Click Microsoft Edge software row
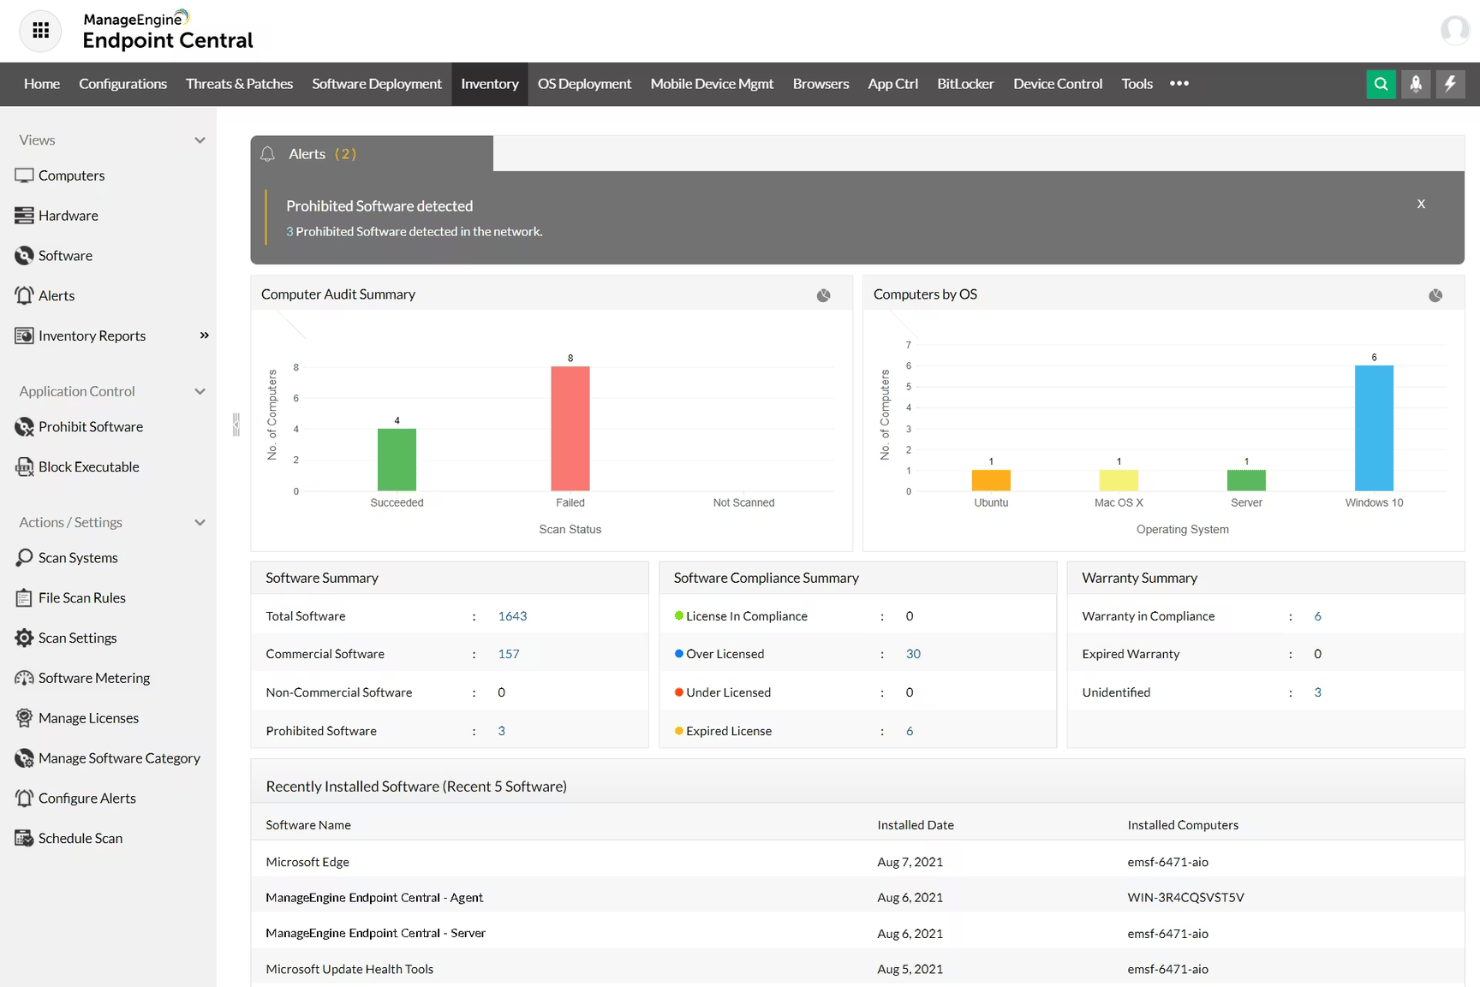The image size is (1480, 987). pos(857,861)
